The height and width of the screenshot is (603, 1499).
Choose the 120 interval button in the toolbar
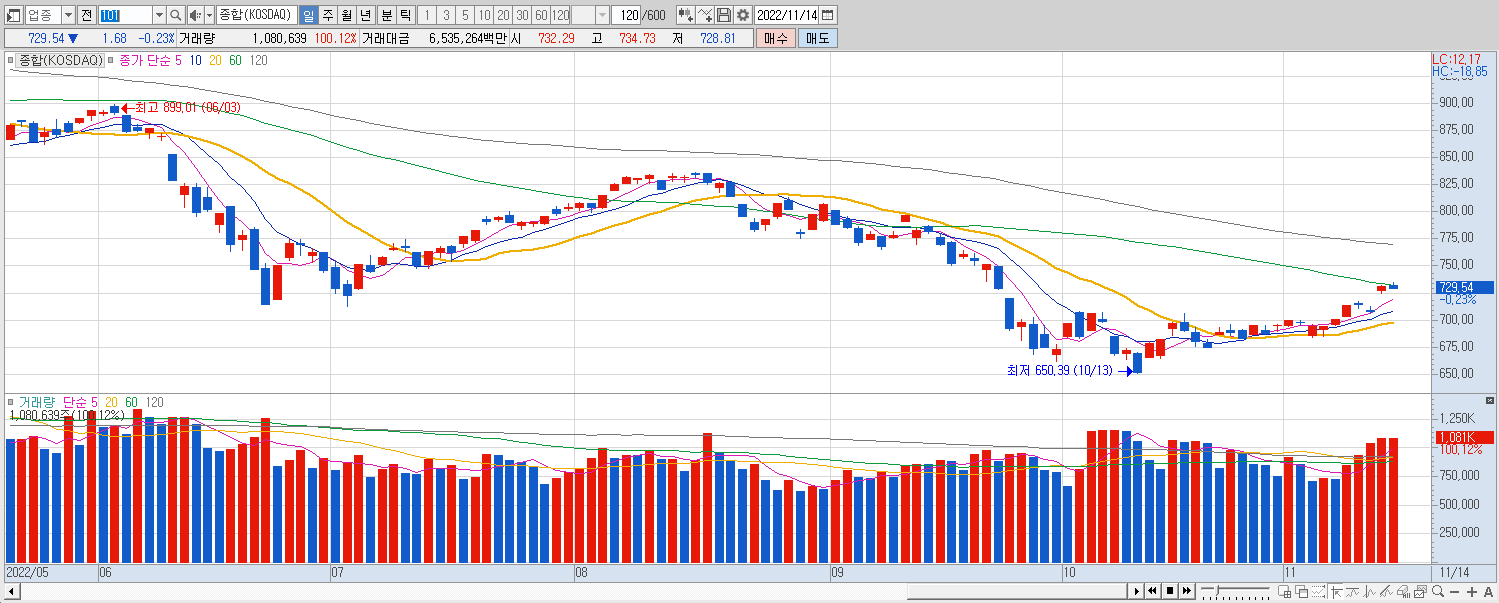[561, 15]
